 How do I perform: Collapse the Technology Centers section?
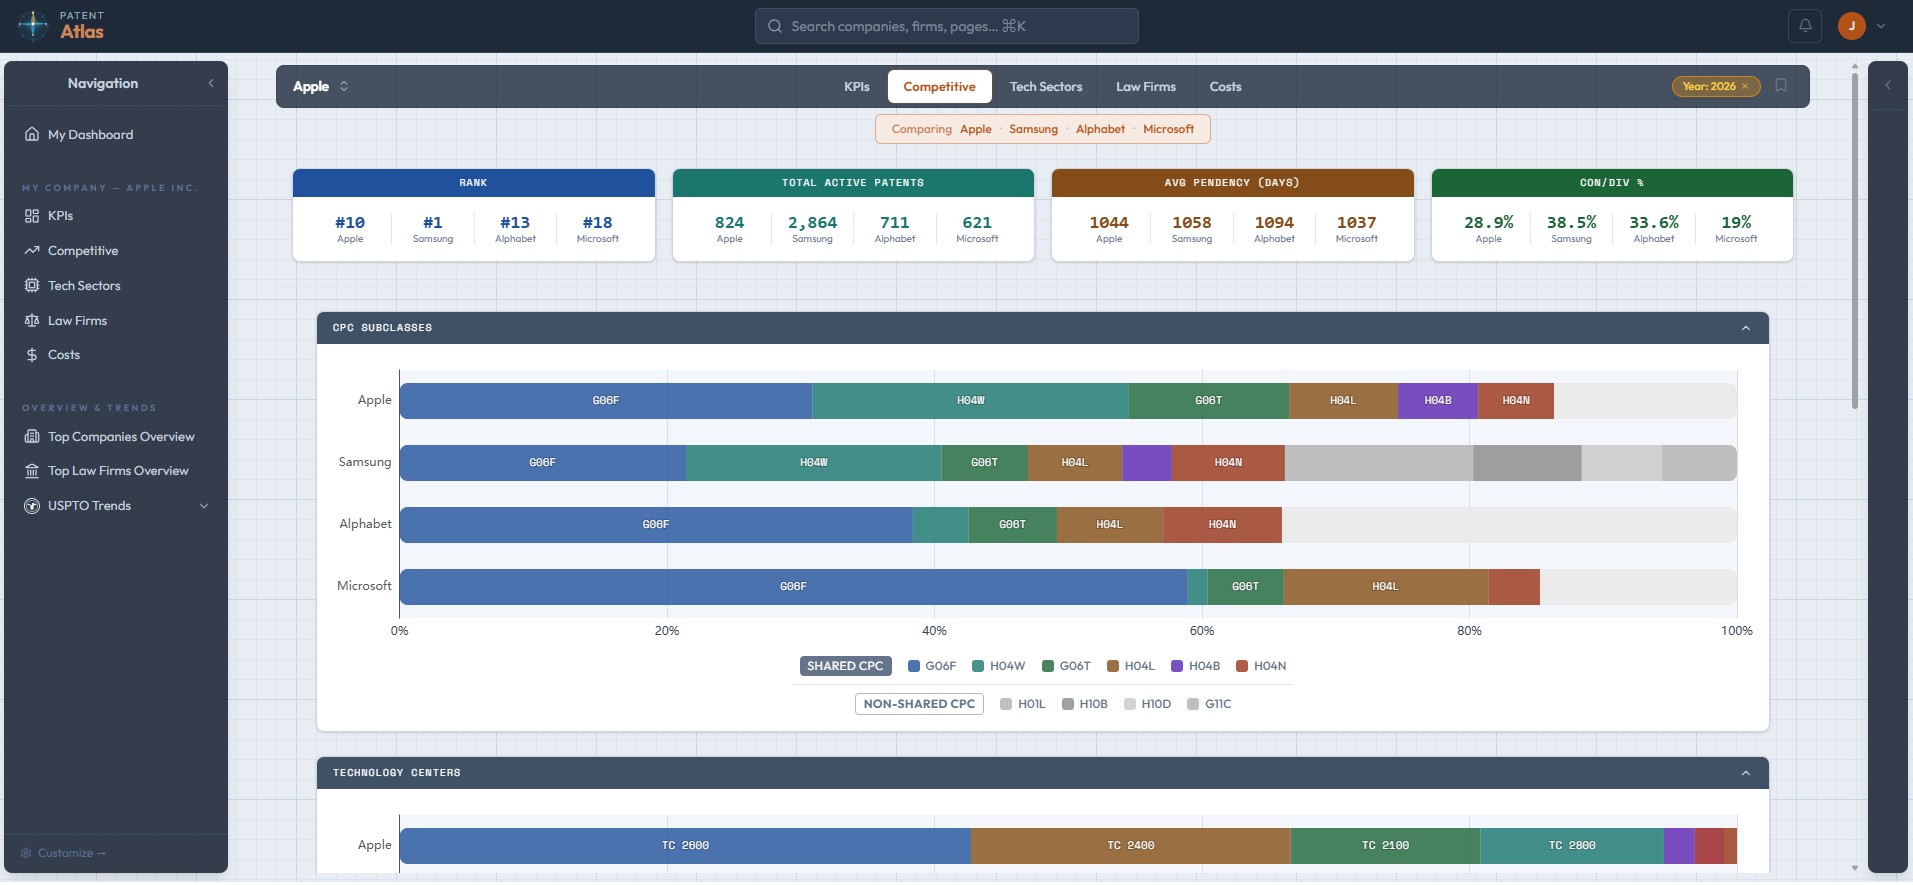click(x=1746, y=773)
